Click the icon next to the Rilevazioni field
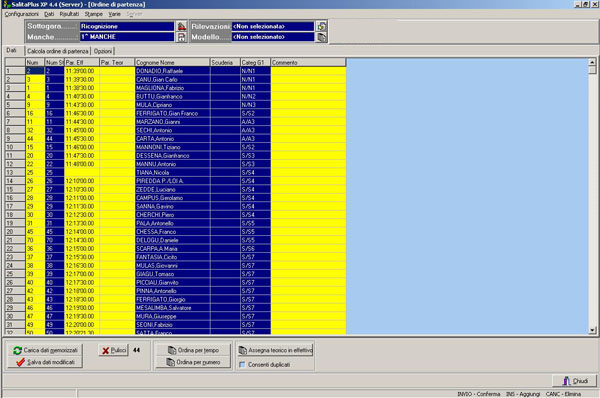 click(321, 26)
